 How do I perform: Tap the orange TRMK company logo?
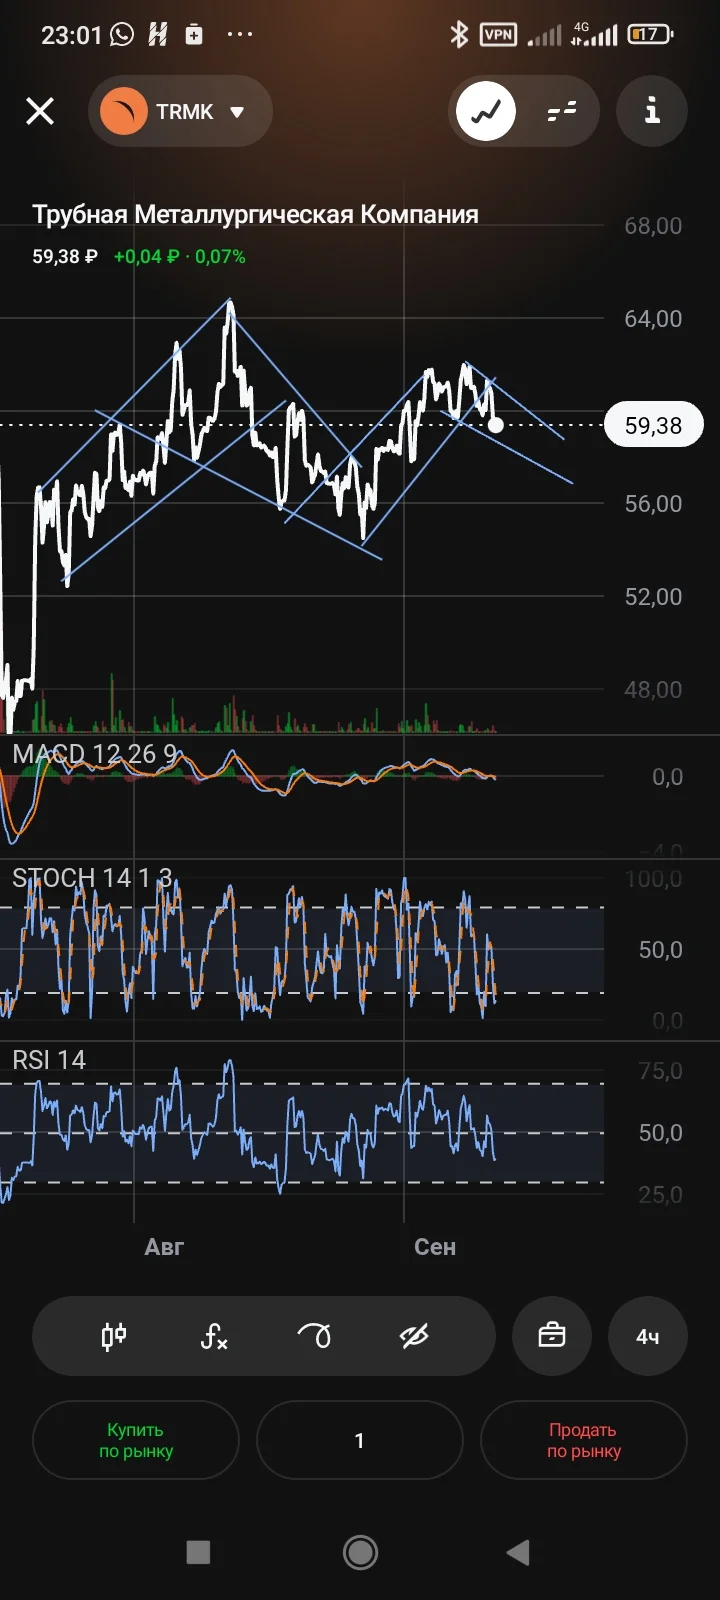(x=124, y=111)
